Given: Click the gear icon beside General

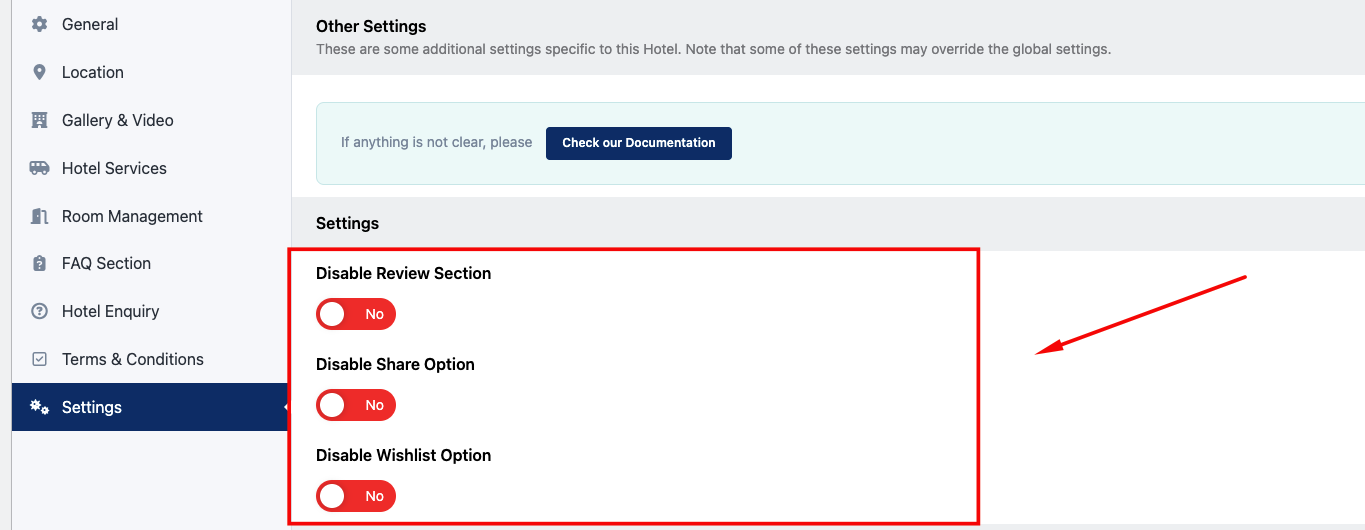Looking at the screenshot, I should point(39,24).
